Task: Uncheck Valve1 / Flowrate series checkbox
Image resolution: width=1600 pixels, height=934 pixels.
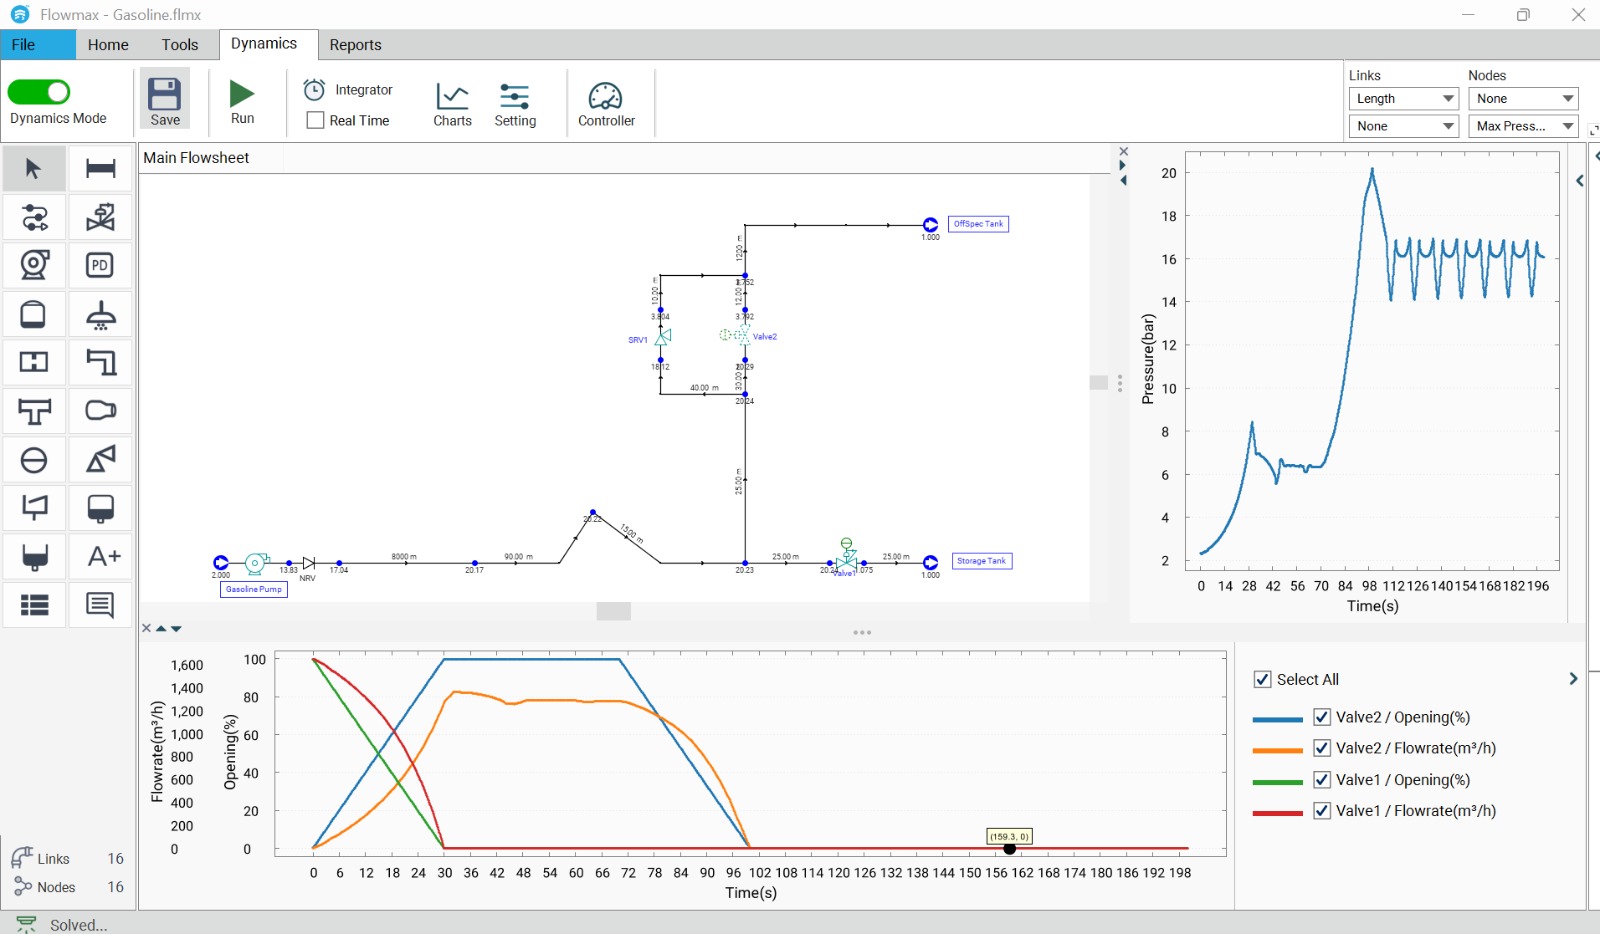Action: coord(1322,811)
